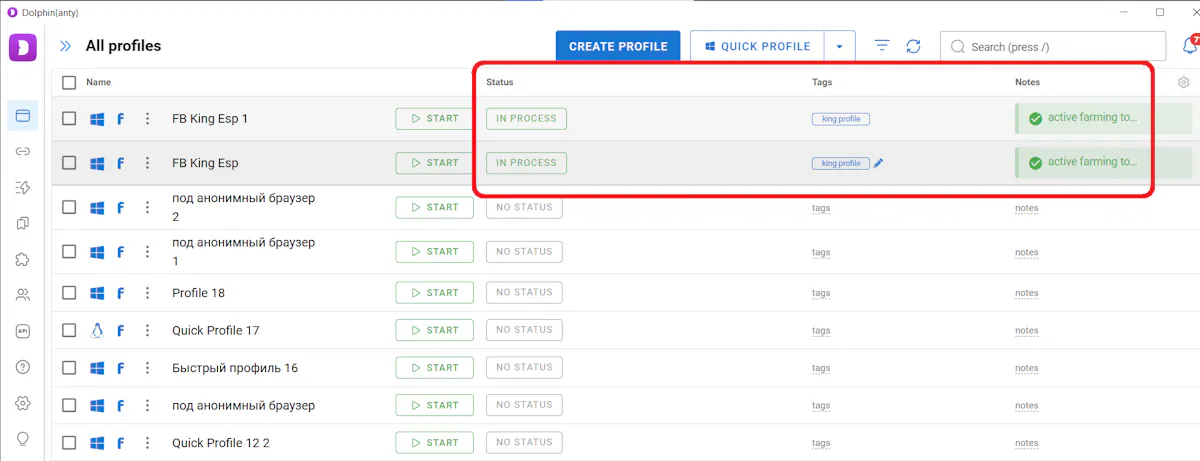Start the FB King Esp profile
The image size is (1200, 461).
[434, 163]
